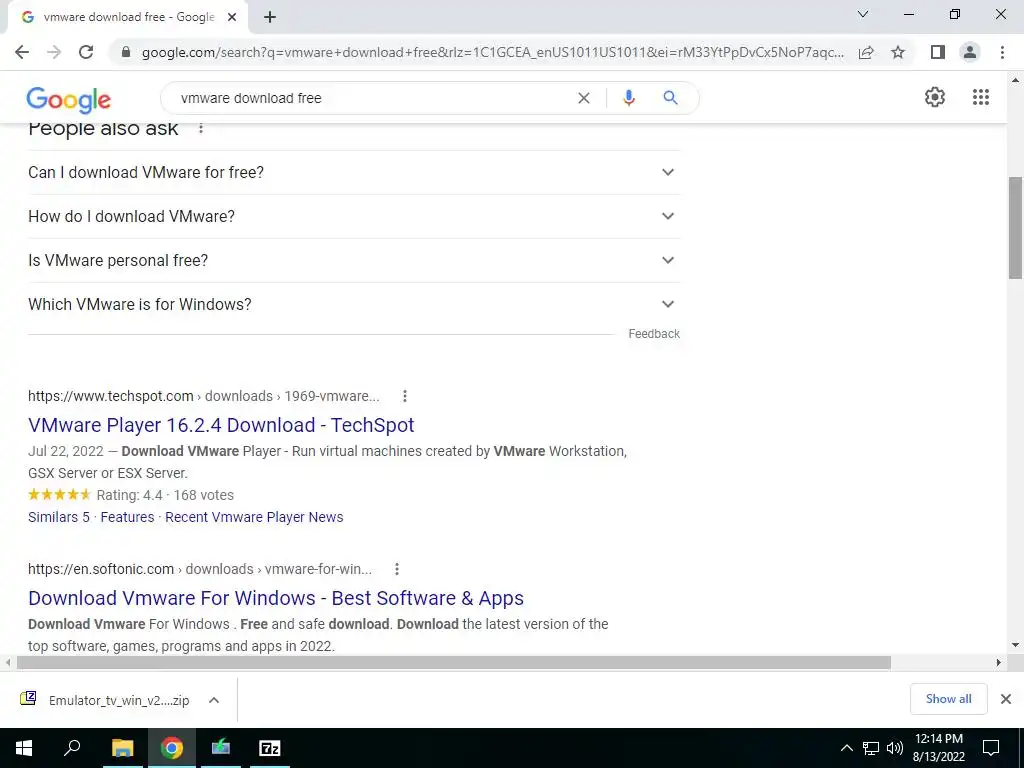Open Chrome side panel
The width and height of the screenshot is (1024, 768).
pyautogui.click(x=938, y=52)
